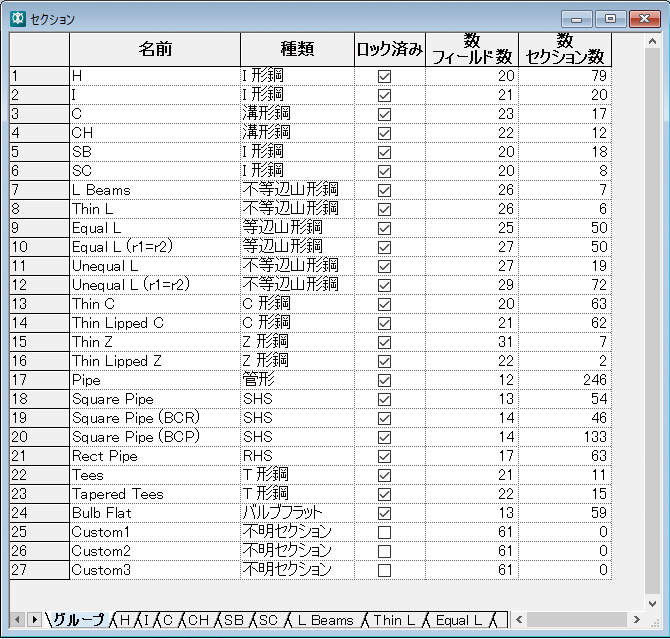Click section count cell 133
The height and width of the screenshot is (639, 670).
click(565, 437)
